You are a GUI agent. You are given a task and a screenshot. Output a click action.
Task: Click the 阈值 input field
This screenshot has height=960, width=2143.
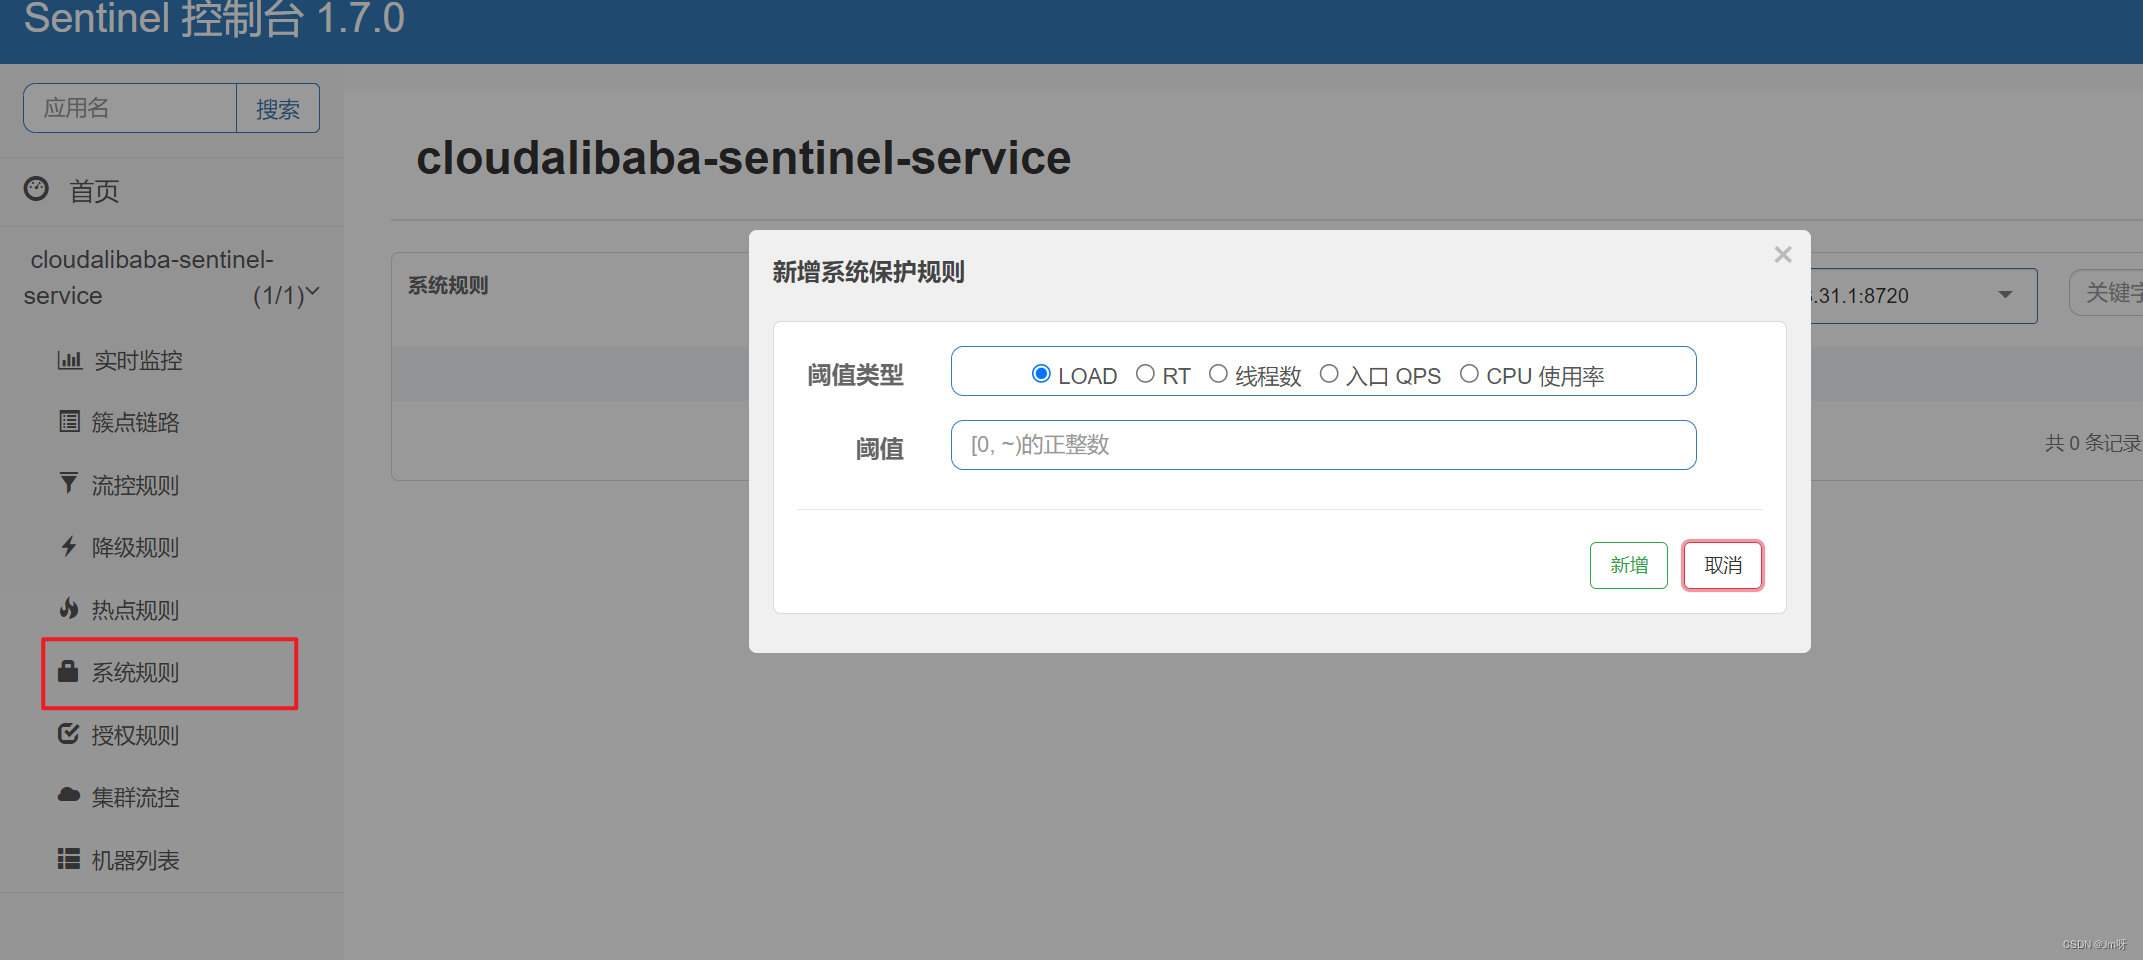click(x=1323, y=445)
